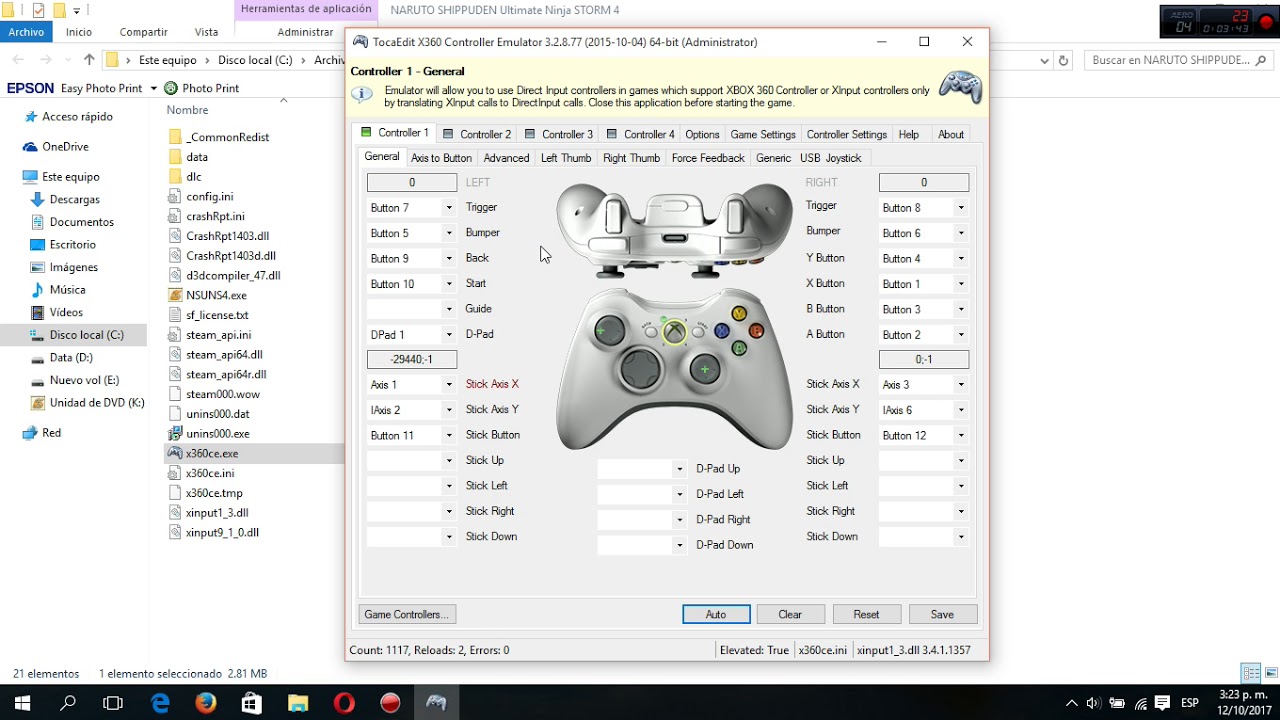Click the Explorer search box
Screen dimensions: 1280x720
click(x=1178, y=60)
